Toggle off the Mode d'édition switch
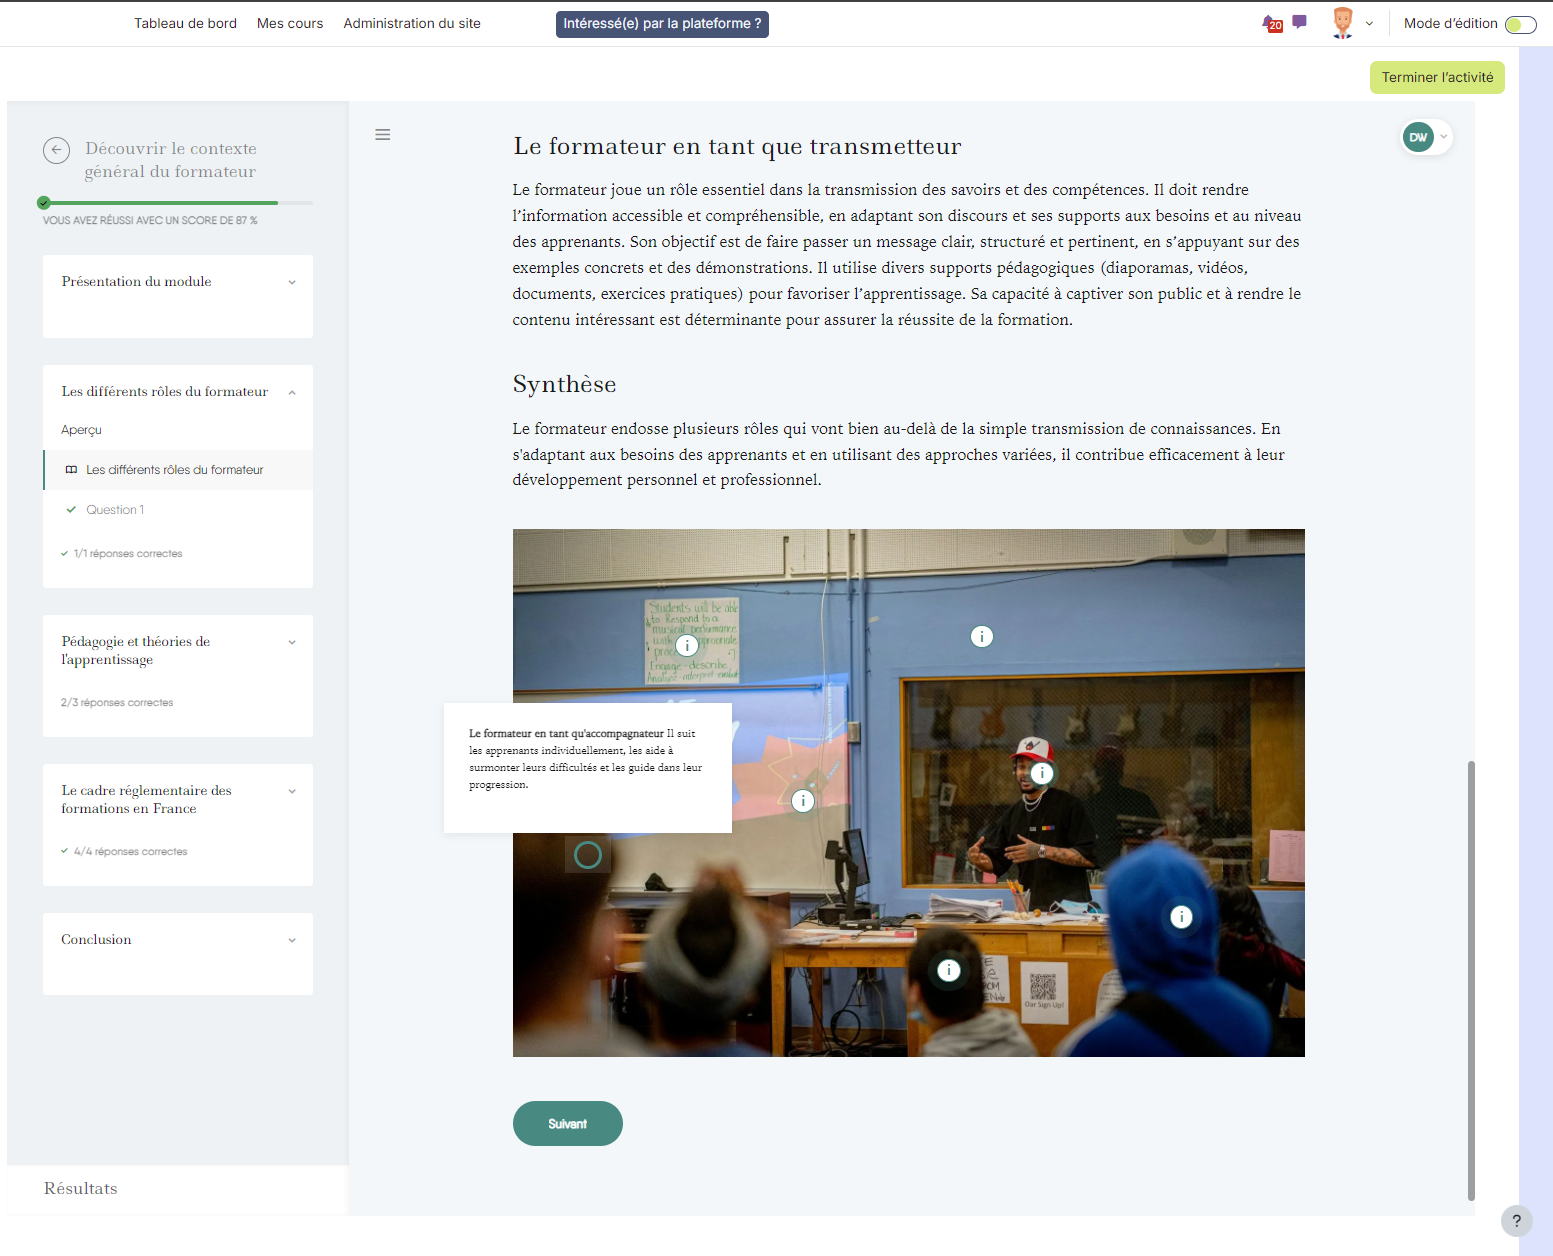The height and width of the screenshot is (1256, 1553). [x=1520, y=23]
